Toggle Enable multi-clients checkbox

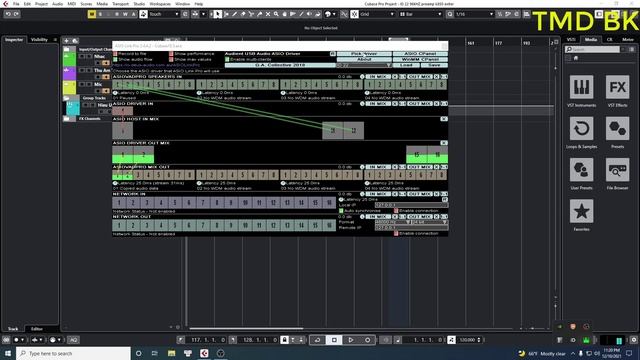[x=227, y=60]
